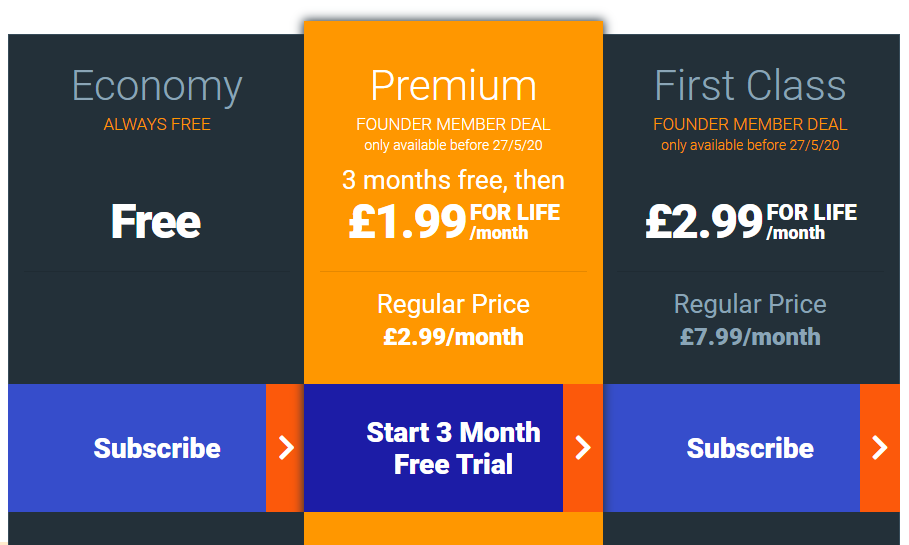The height and width of the screenshot is (545, 909).
Task: Click Premium's 'only available before 27/5/20' note
Action: coord(453,145)
